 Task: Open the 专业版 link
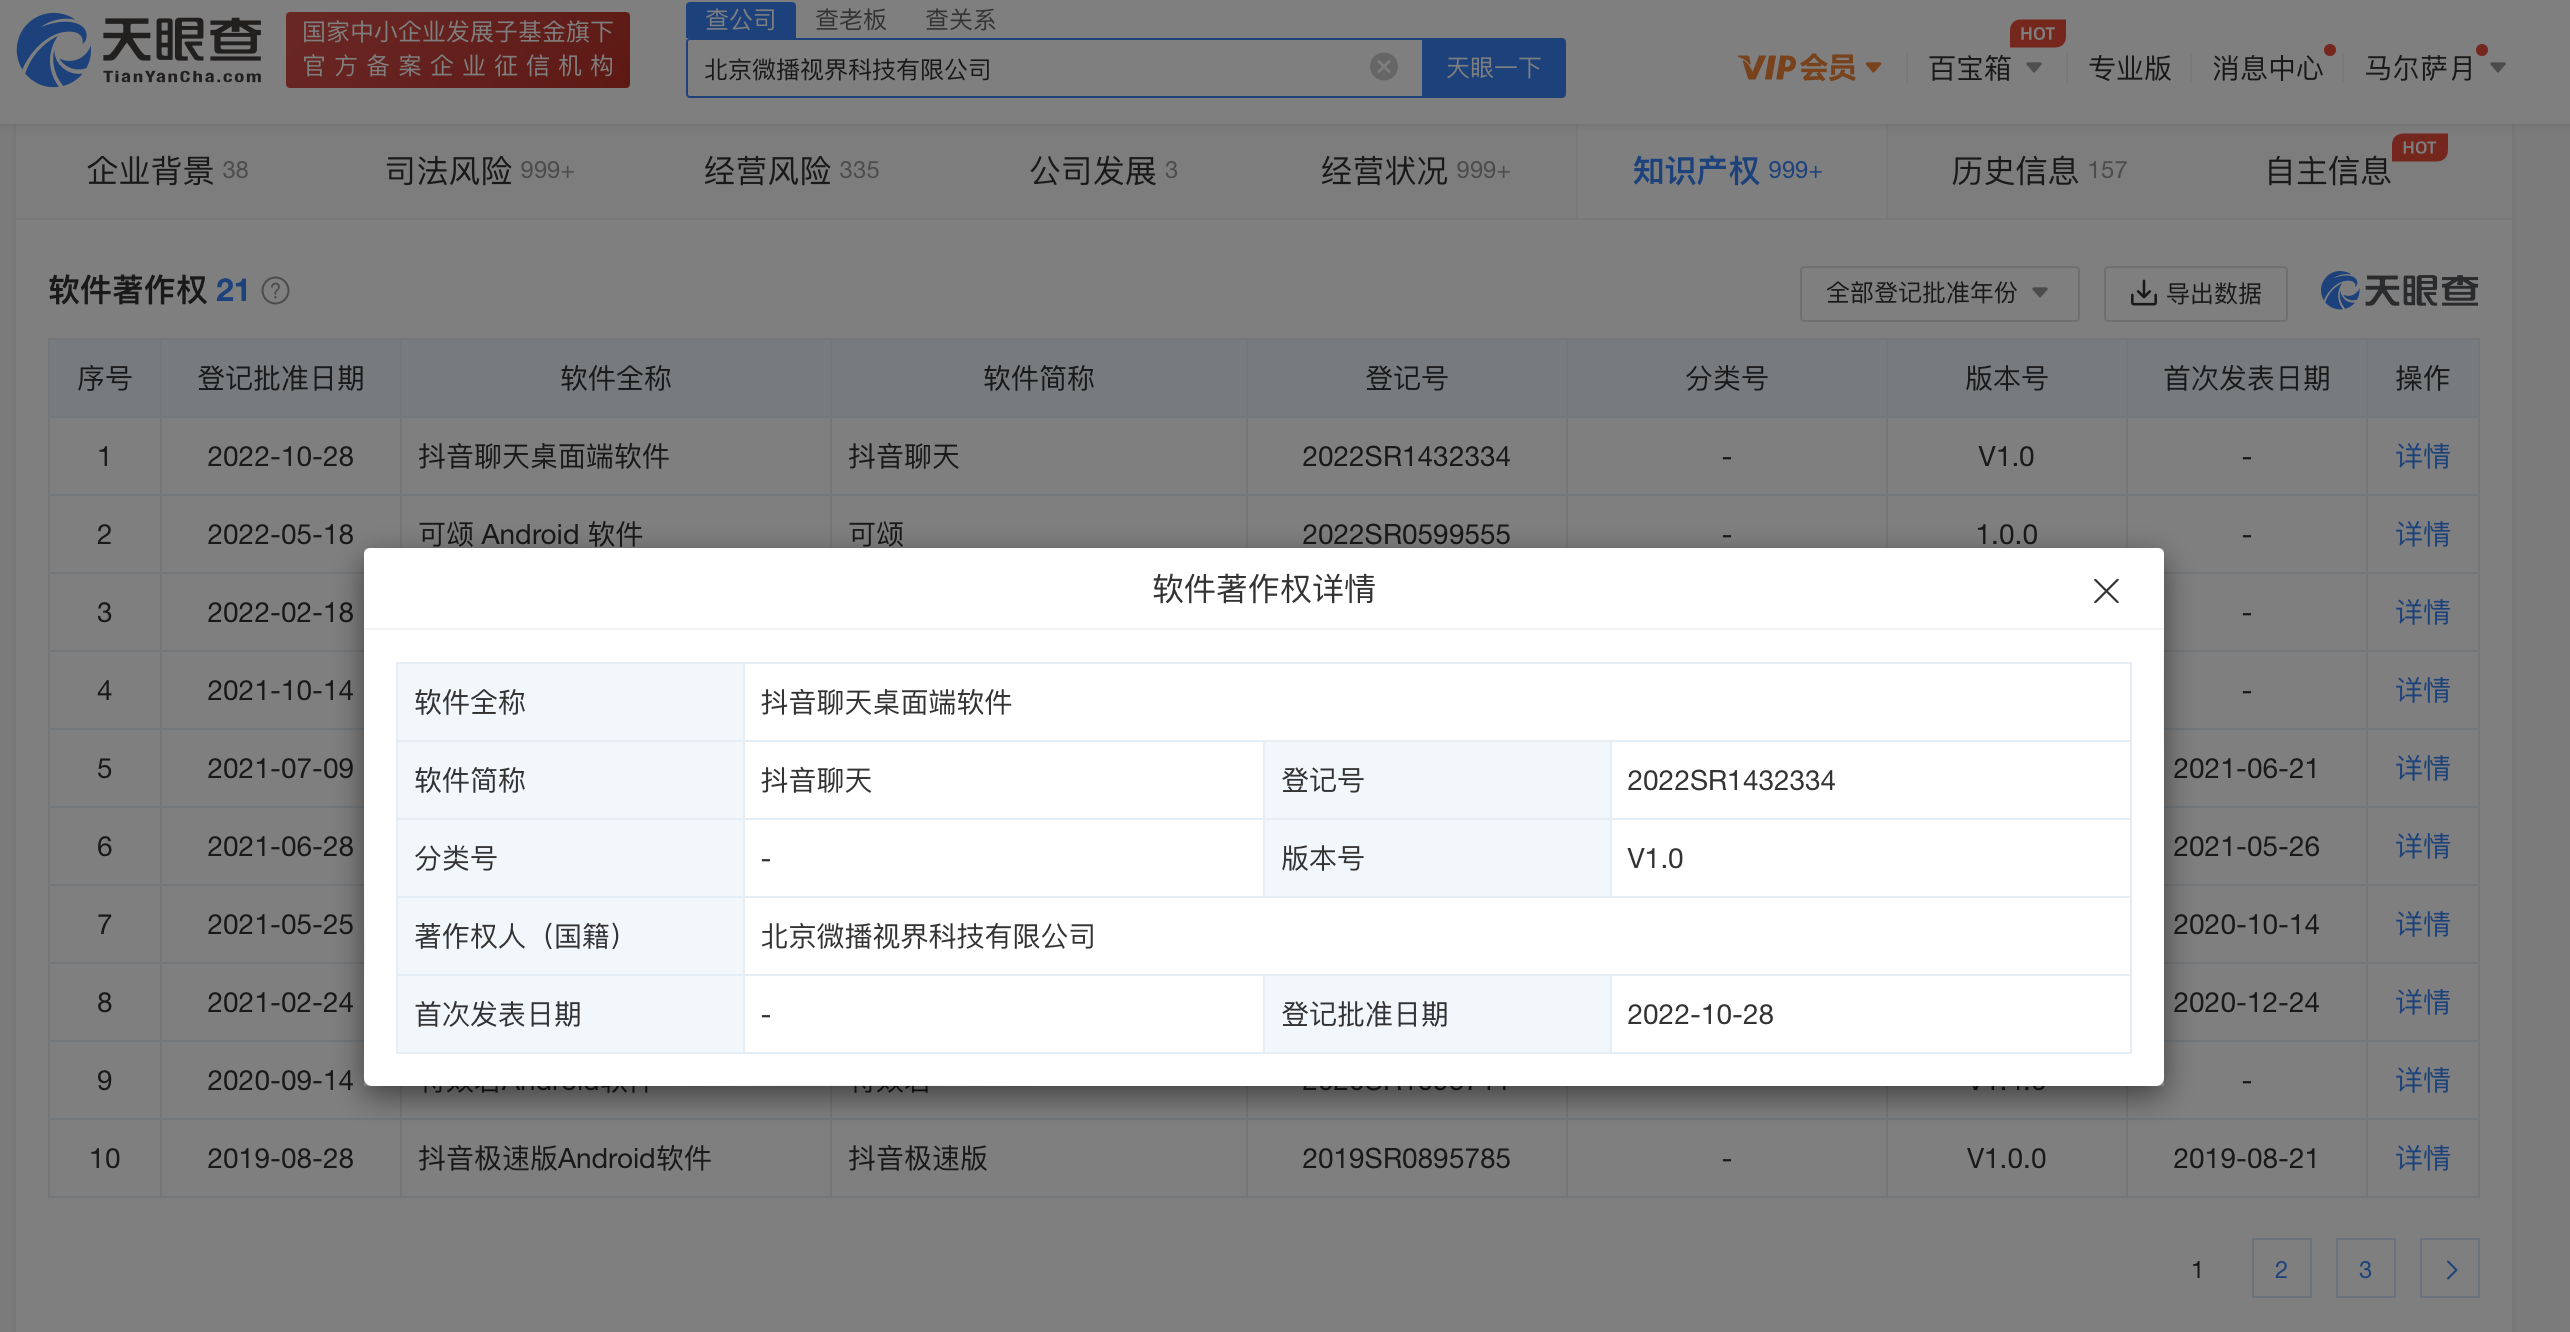2129,68
